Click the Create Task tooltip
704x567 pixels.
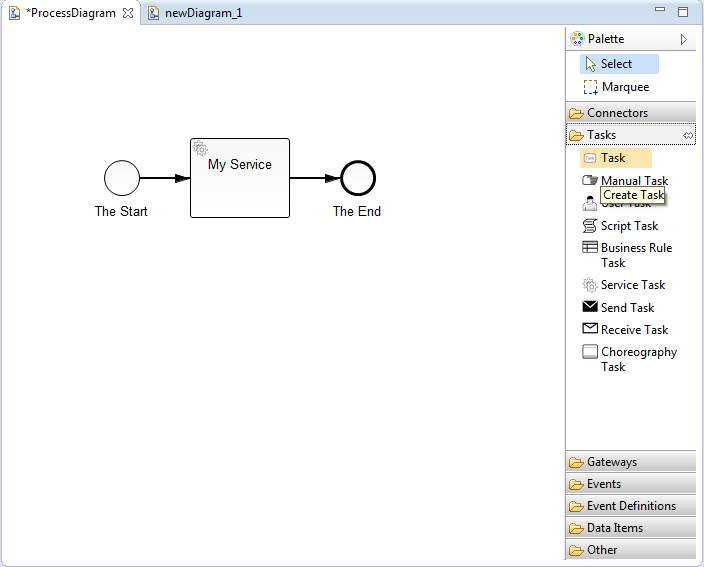coord(633,195)
